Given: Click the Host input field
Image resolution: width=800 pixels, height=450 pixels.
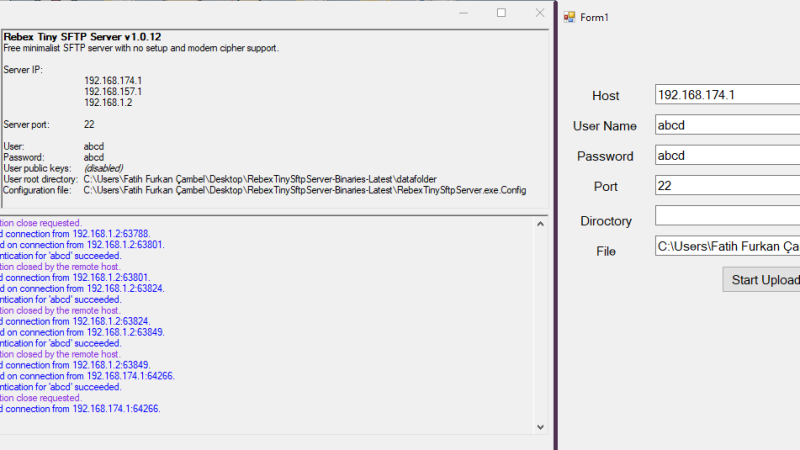Looking at the screenshot, I should point(728,95).
